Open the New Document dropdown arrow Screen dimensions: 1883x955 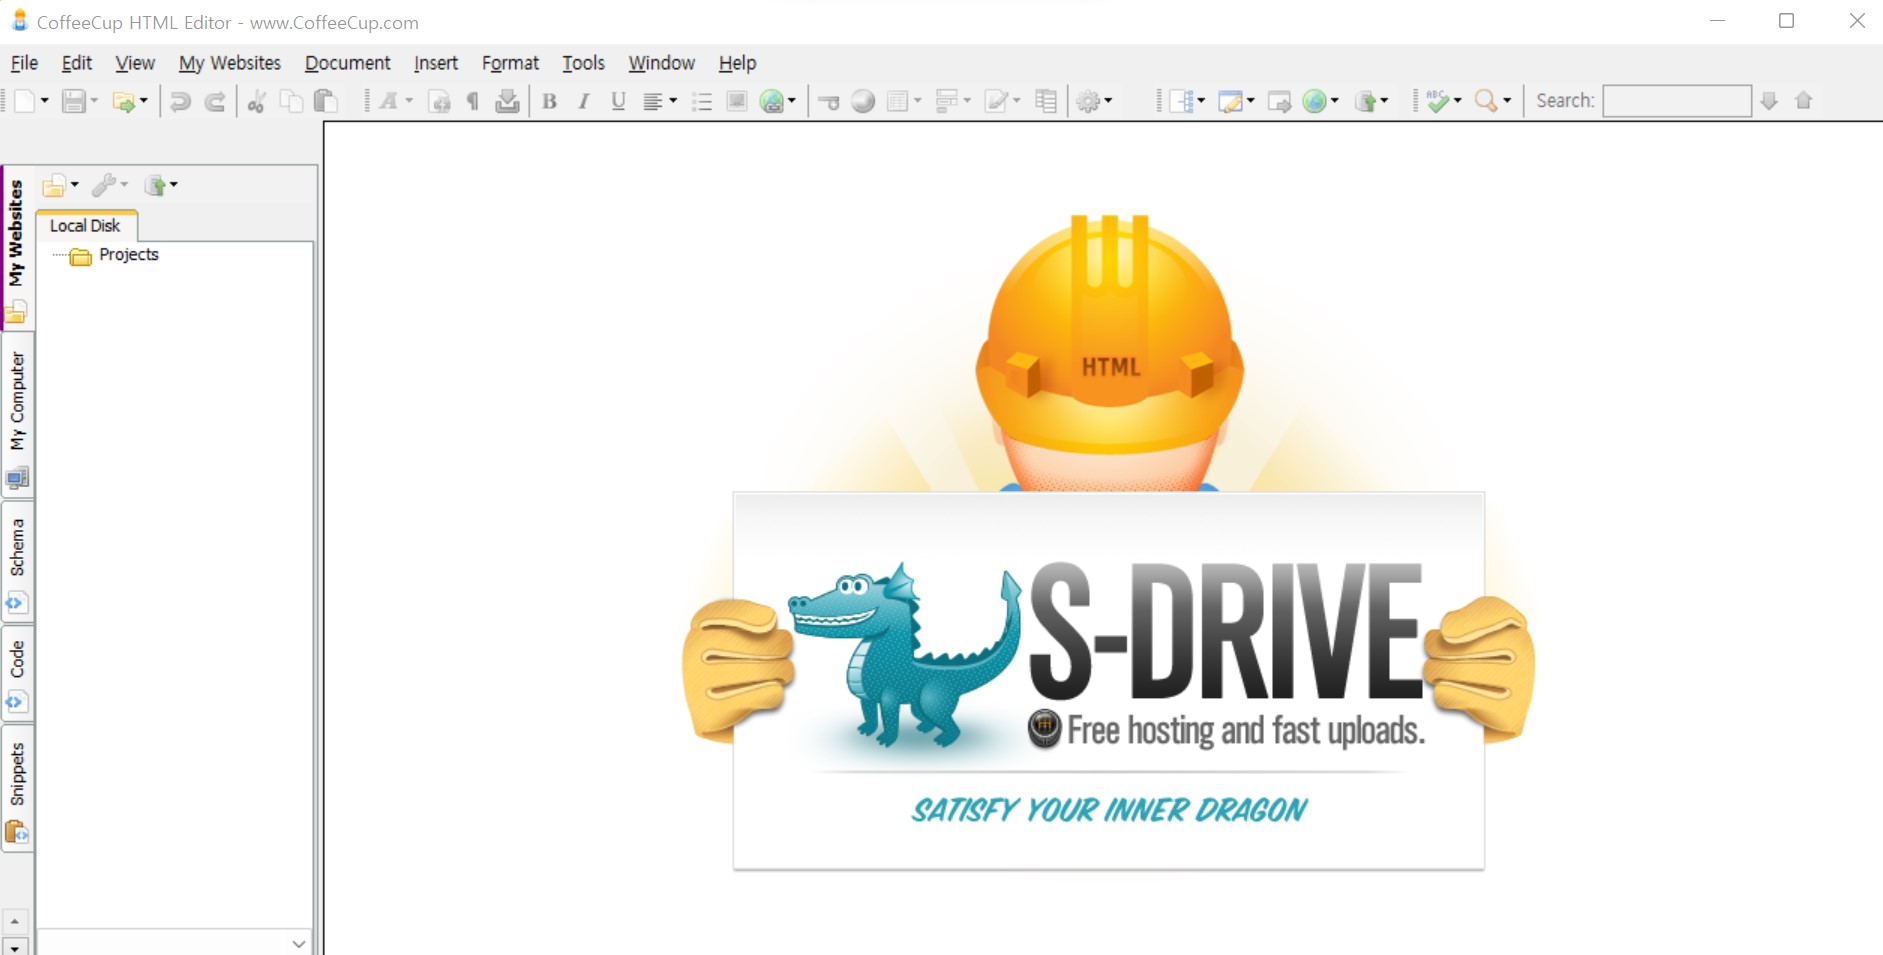click(44, 101)
